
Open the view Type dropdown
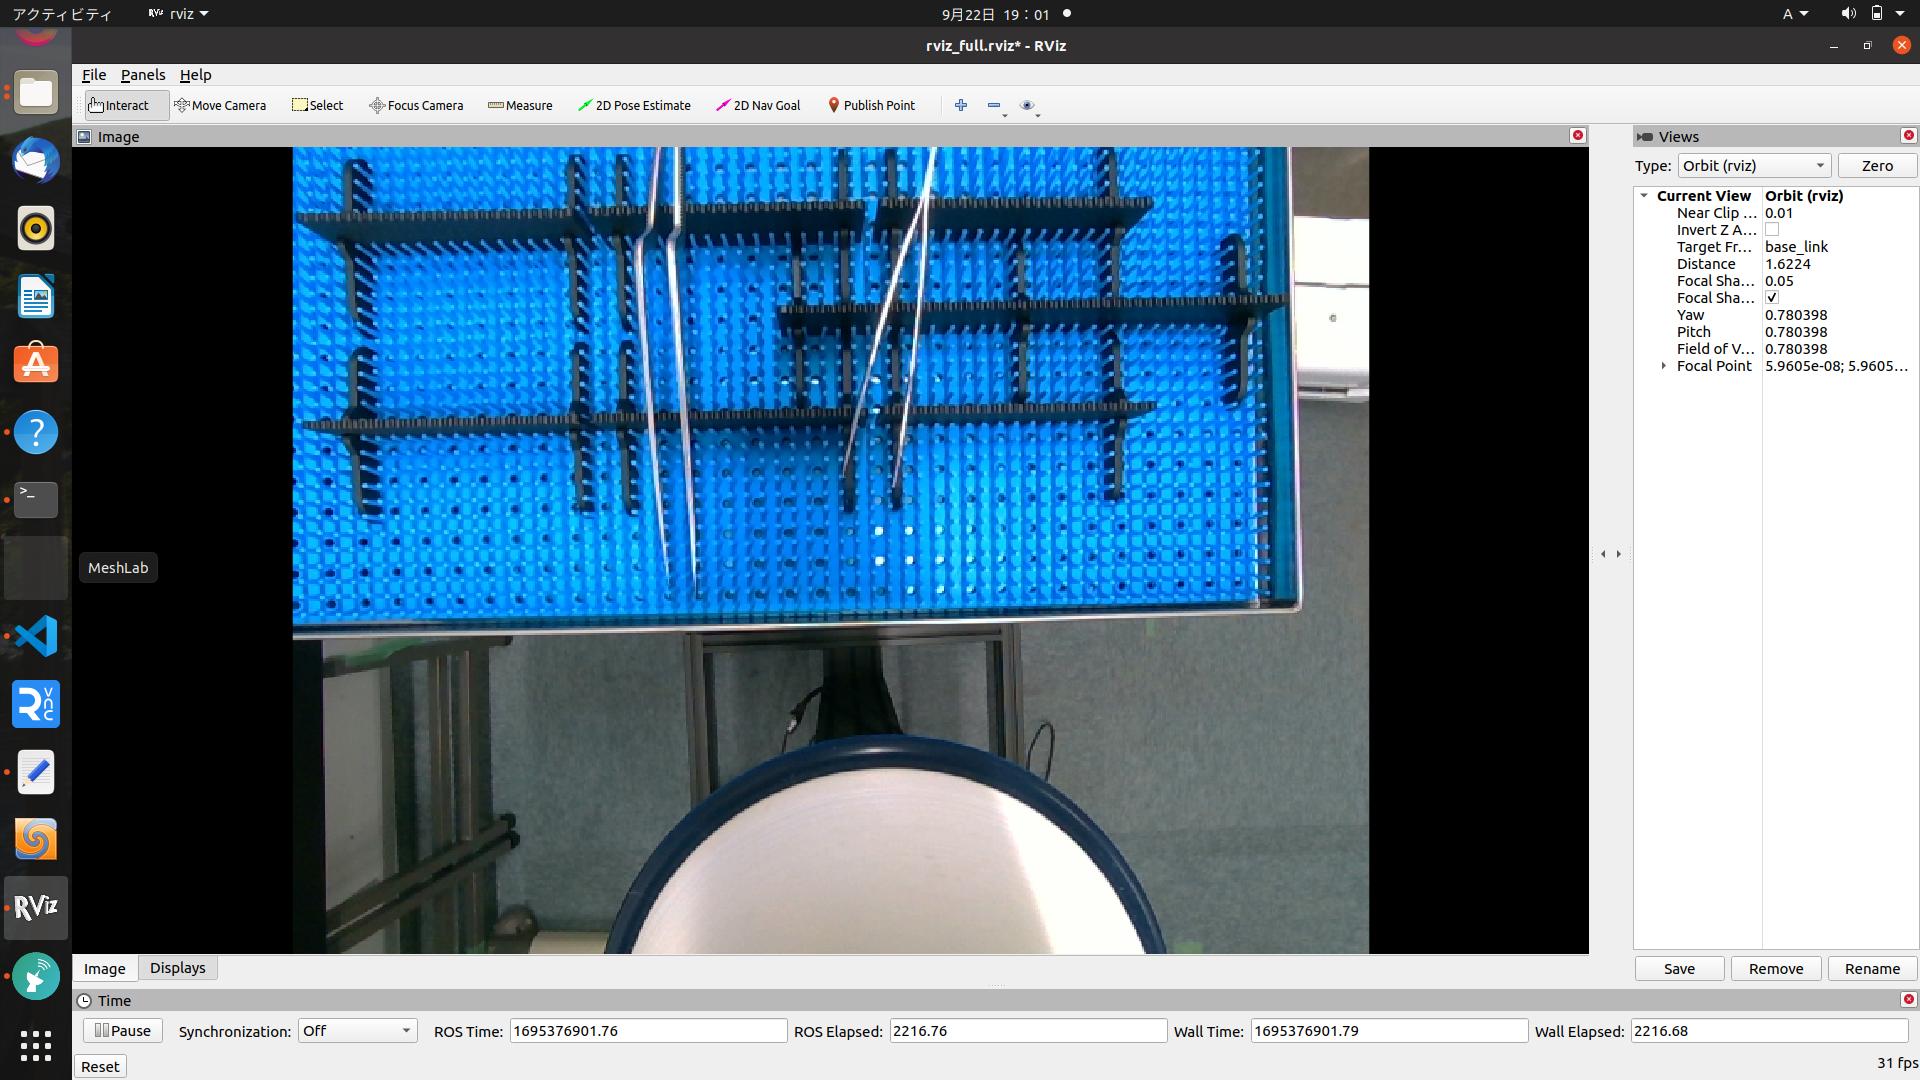(1754, 166)
